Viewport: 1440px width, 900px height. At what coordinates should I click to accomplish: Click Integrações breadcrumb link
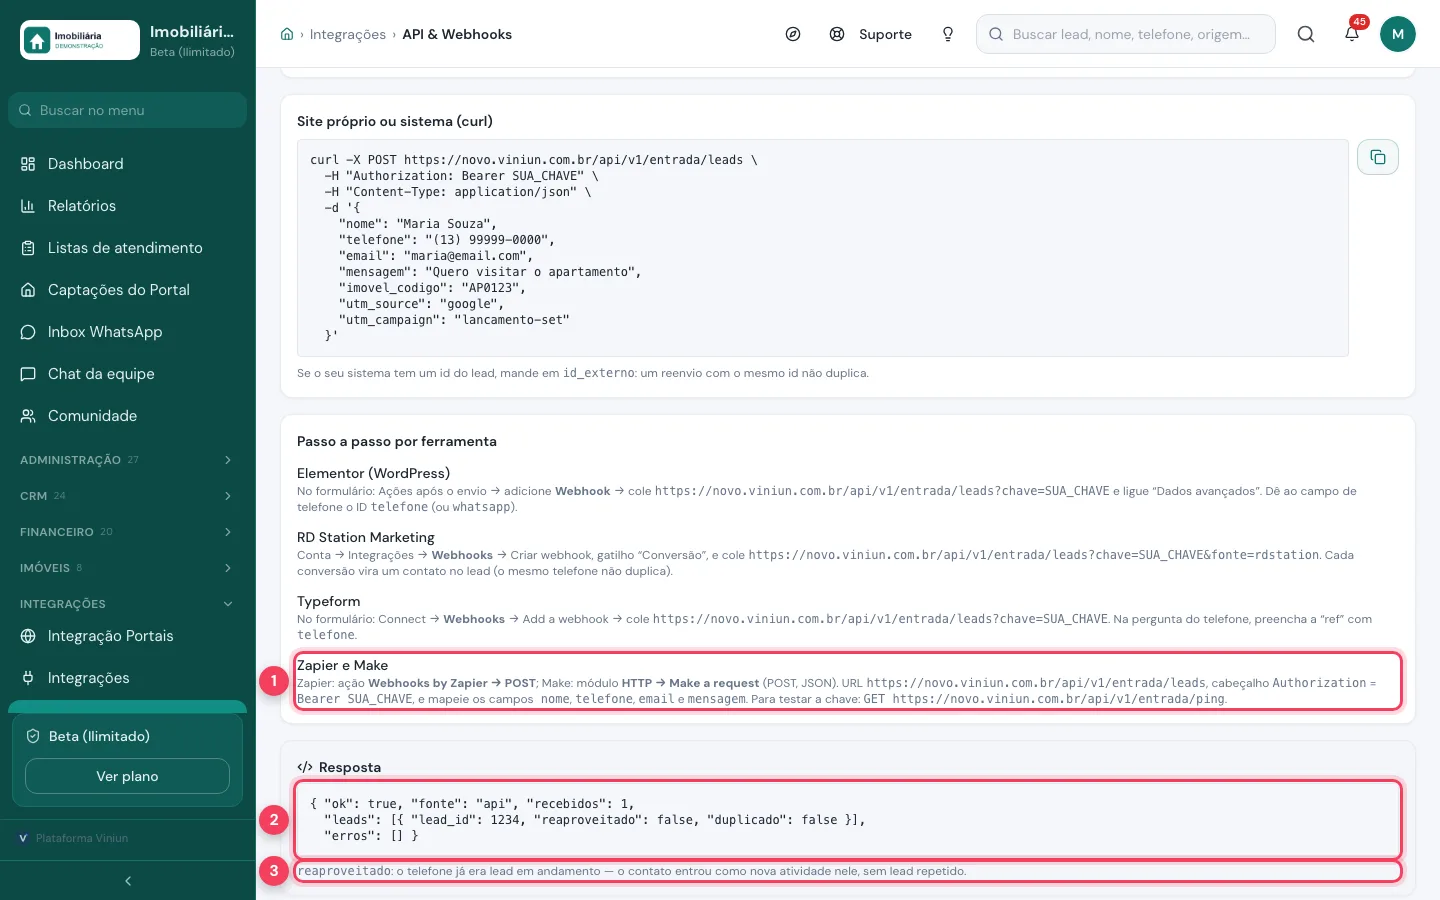tap(347, 34)
